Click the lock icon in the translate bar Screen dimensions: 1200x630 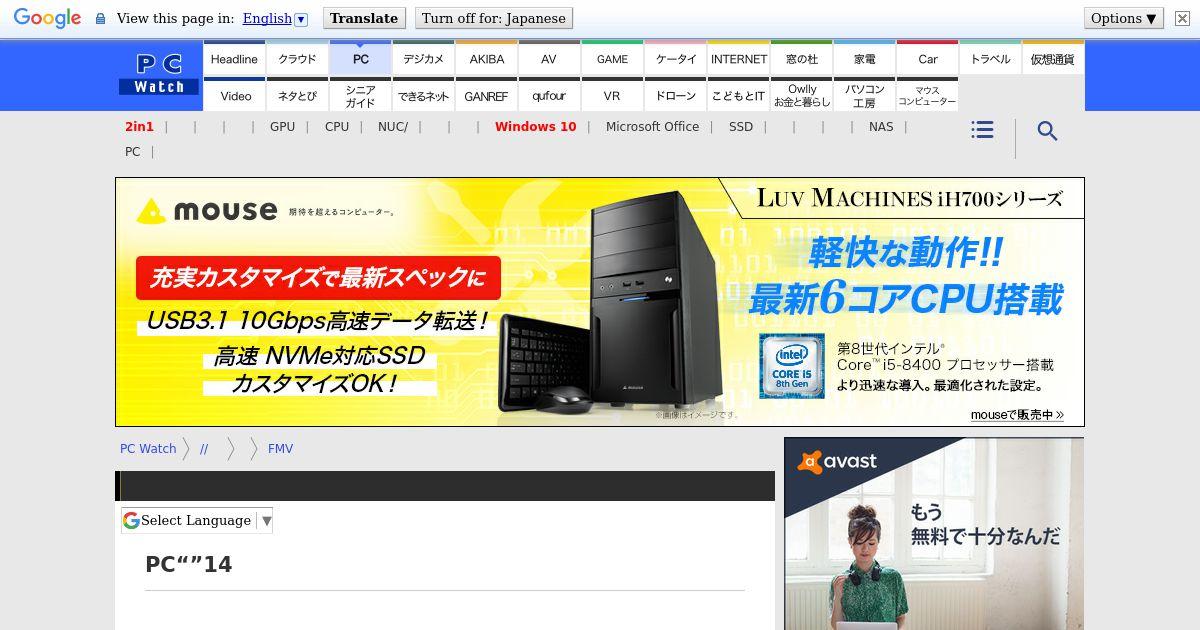pyautogui.click(x=100, y=18)
